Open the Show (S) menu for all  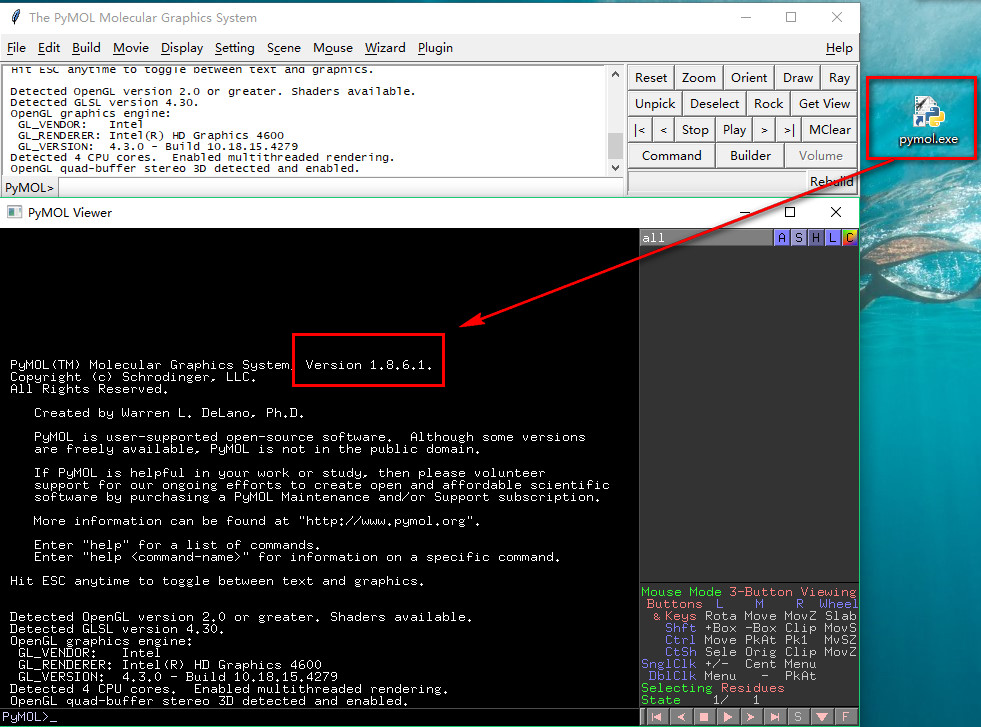[799, 238]
